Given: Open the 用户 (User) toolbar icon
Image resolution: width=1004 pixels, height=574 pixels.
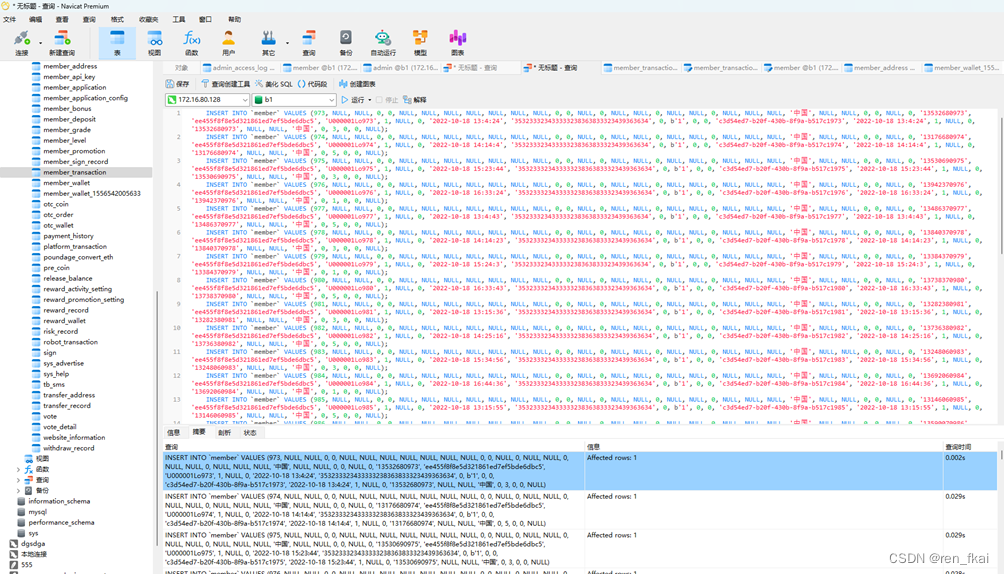Looking at the screenshot, I should [229, 42].
